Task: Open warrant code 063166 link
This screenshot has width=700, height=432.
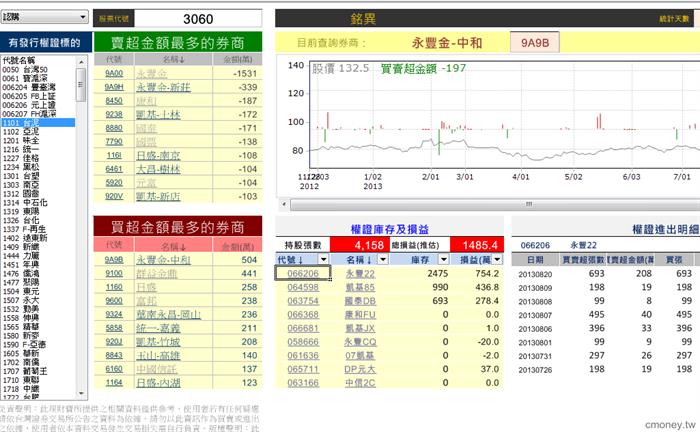Action: click(x=303, y=383)
